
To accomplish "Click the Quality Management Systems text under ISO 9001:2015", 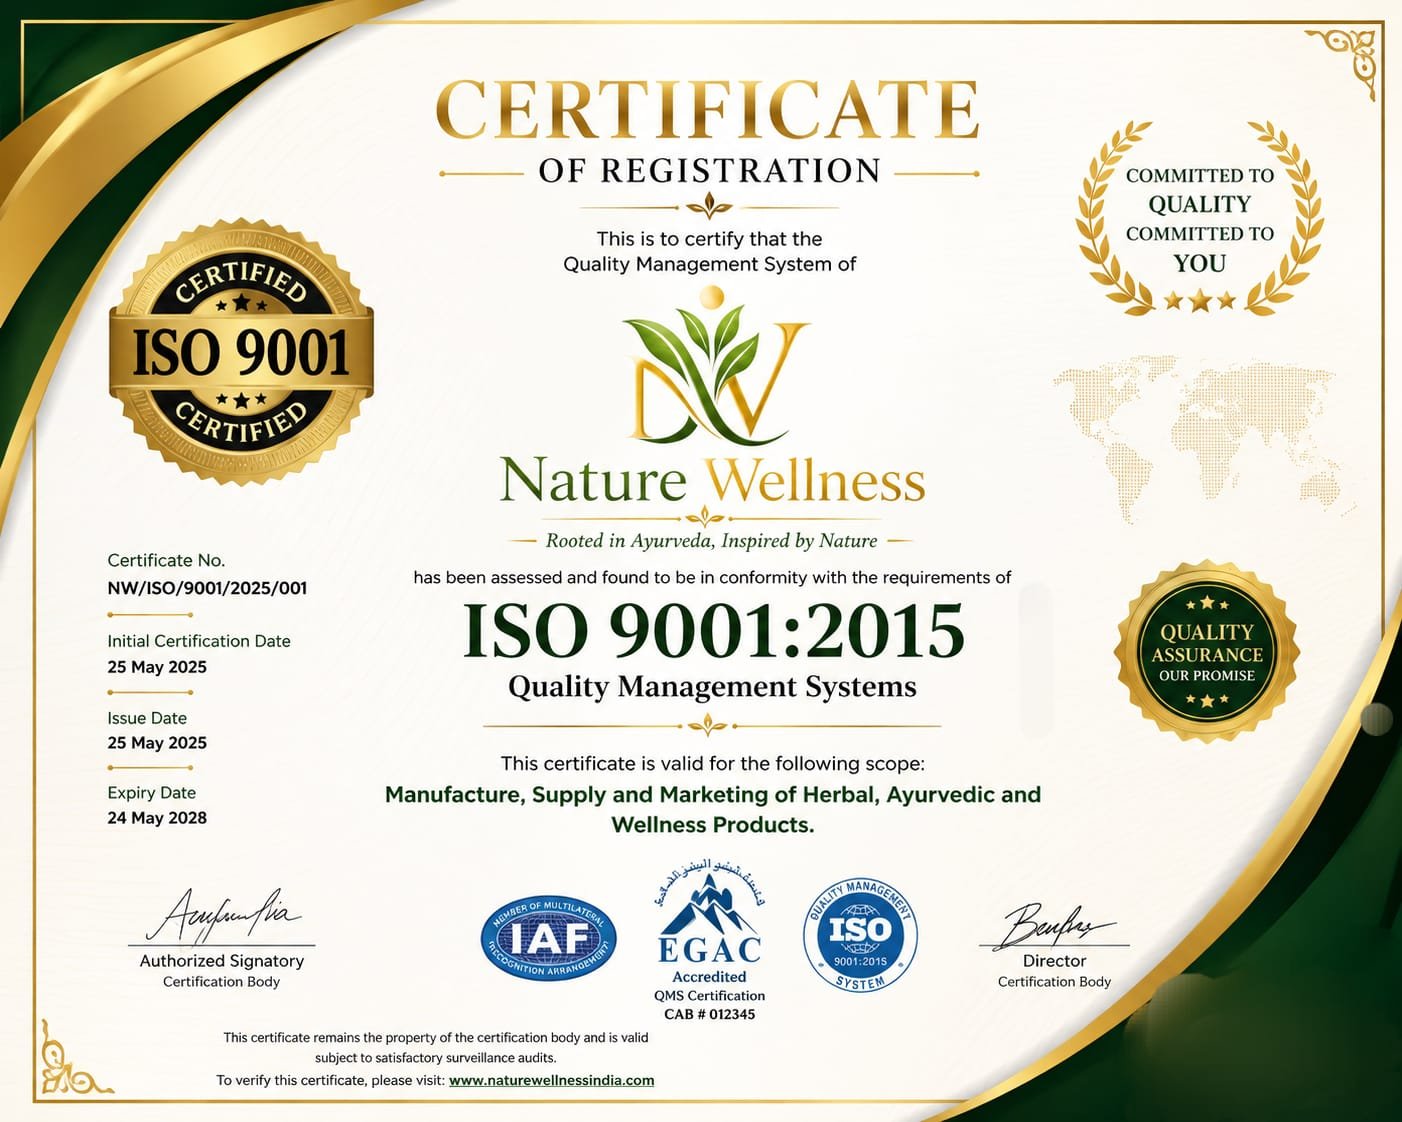I will (x=712, y=687).
